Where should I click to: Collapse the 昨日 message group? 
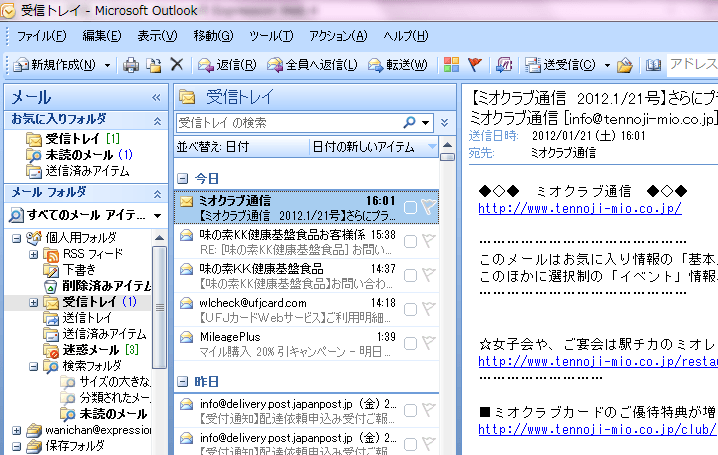tap(183, 381)
